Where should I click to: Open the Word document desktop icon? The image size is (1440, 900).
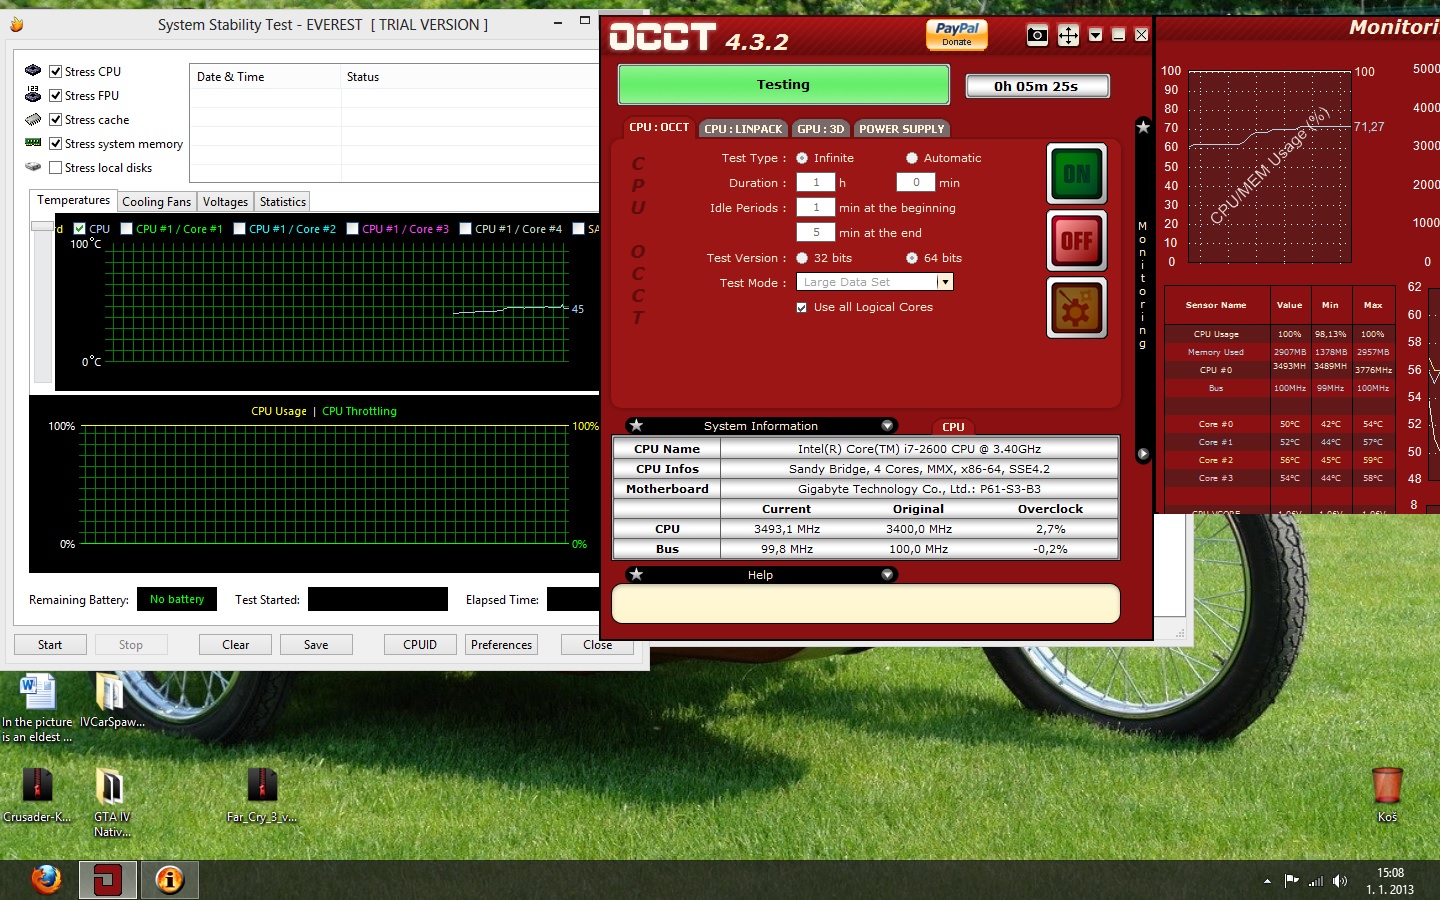tap(38, 706)
